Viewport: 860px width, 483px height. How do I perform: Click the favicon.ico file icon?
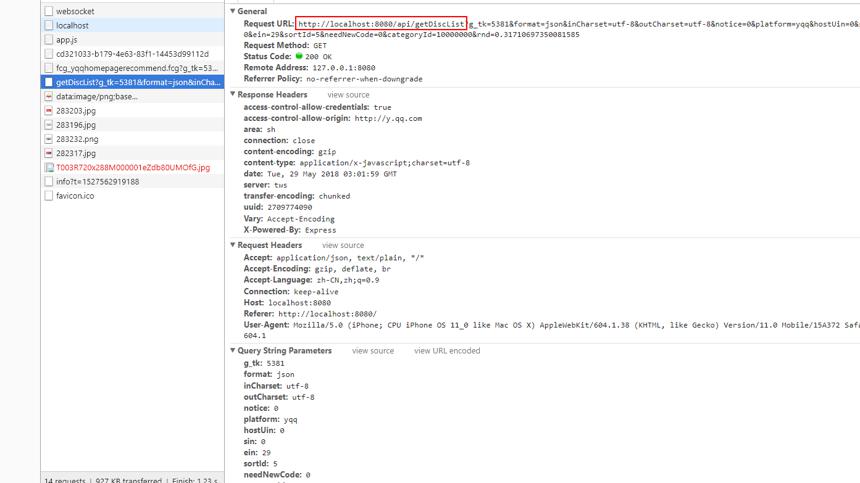click(49, 196)
